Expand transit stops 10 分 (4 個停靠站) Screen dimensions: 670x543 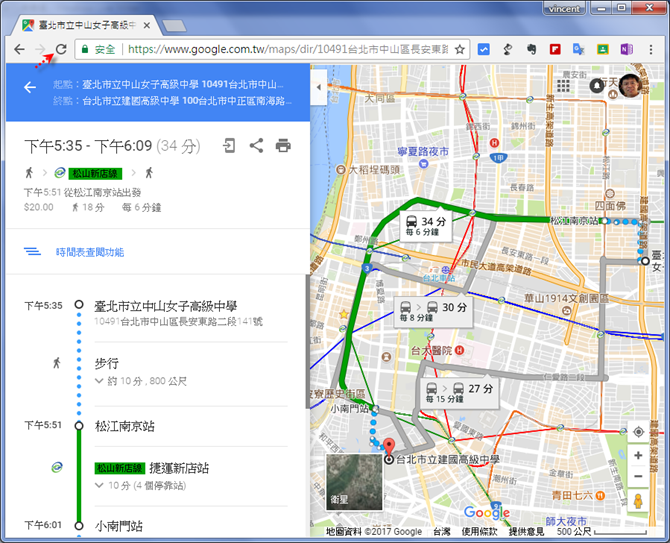pos(141,485)
